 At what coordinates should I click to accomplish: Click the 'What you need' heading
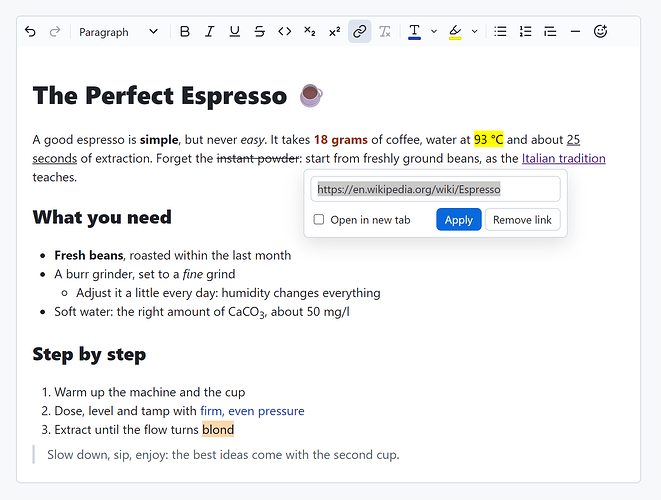pos(102,218)
